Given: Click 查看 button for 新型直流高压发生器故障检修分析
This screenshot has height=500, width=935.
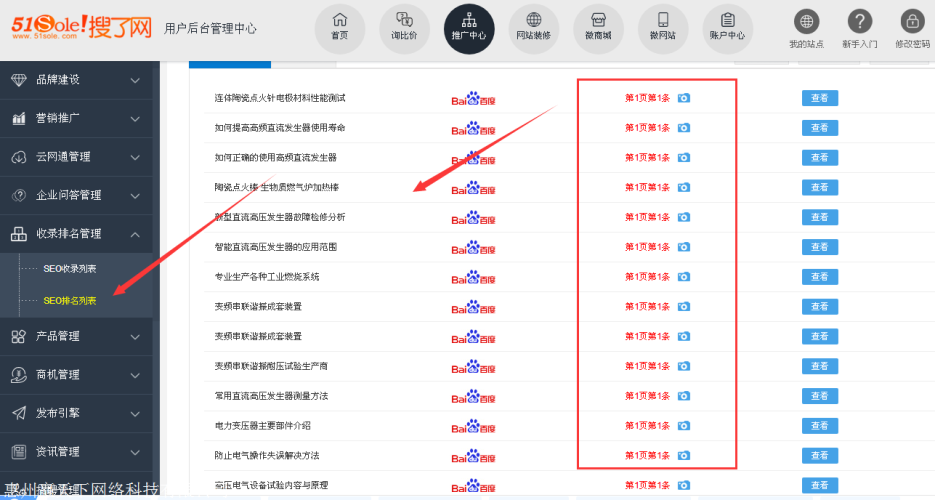Looking at the screenshot, I should 820,217.
